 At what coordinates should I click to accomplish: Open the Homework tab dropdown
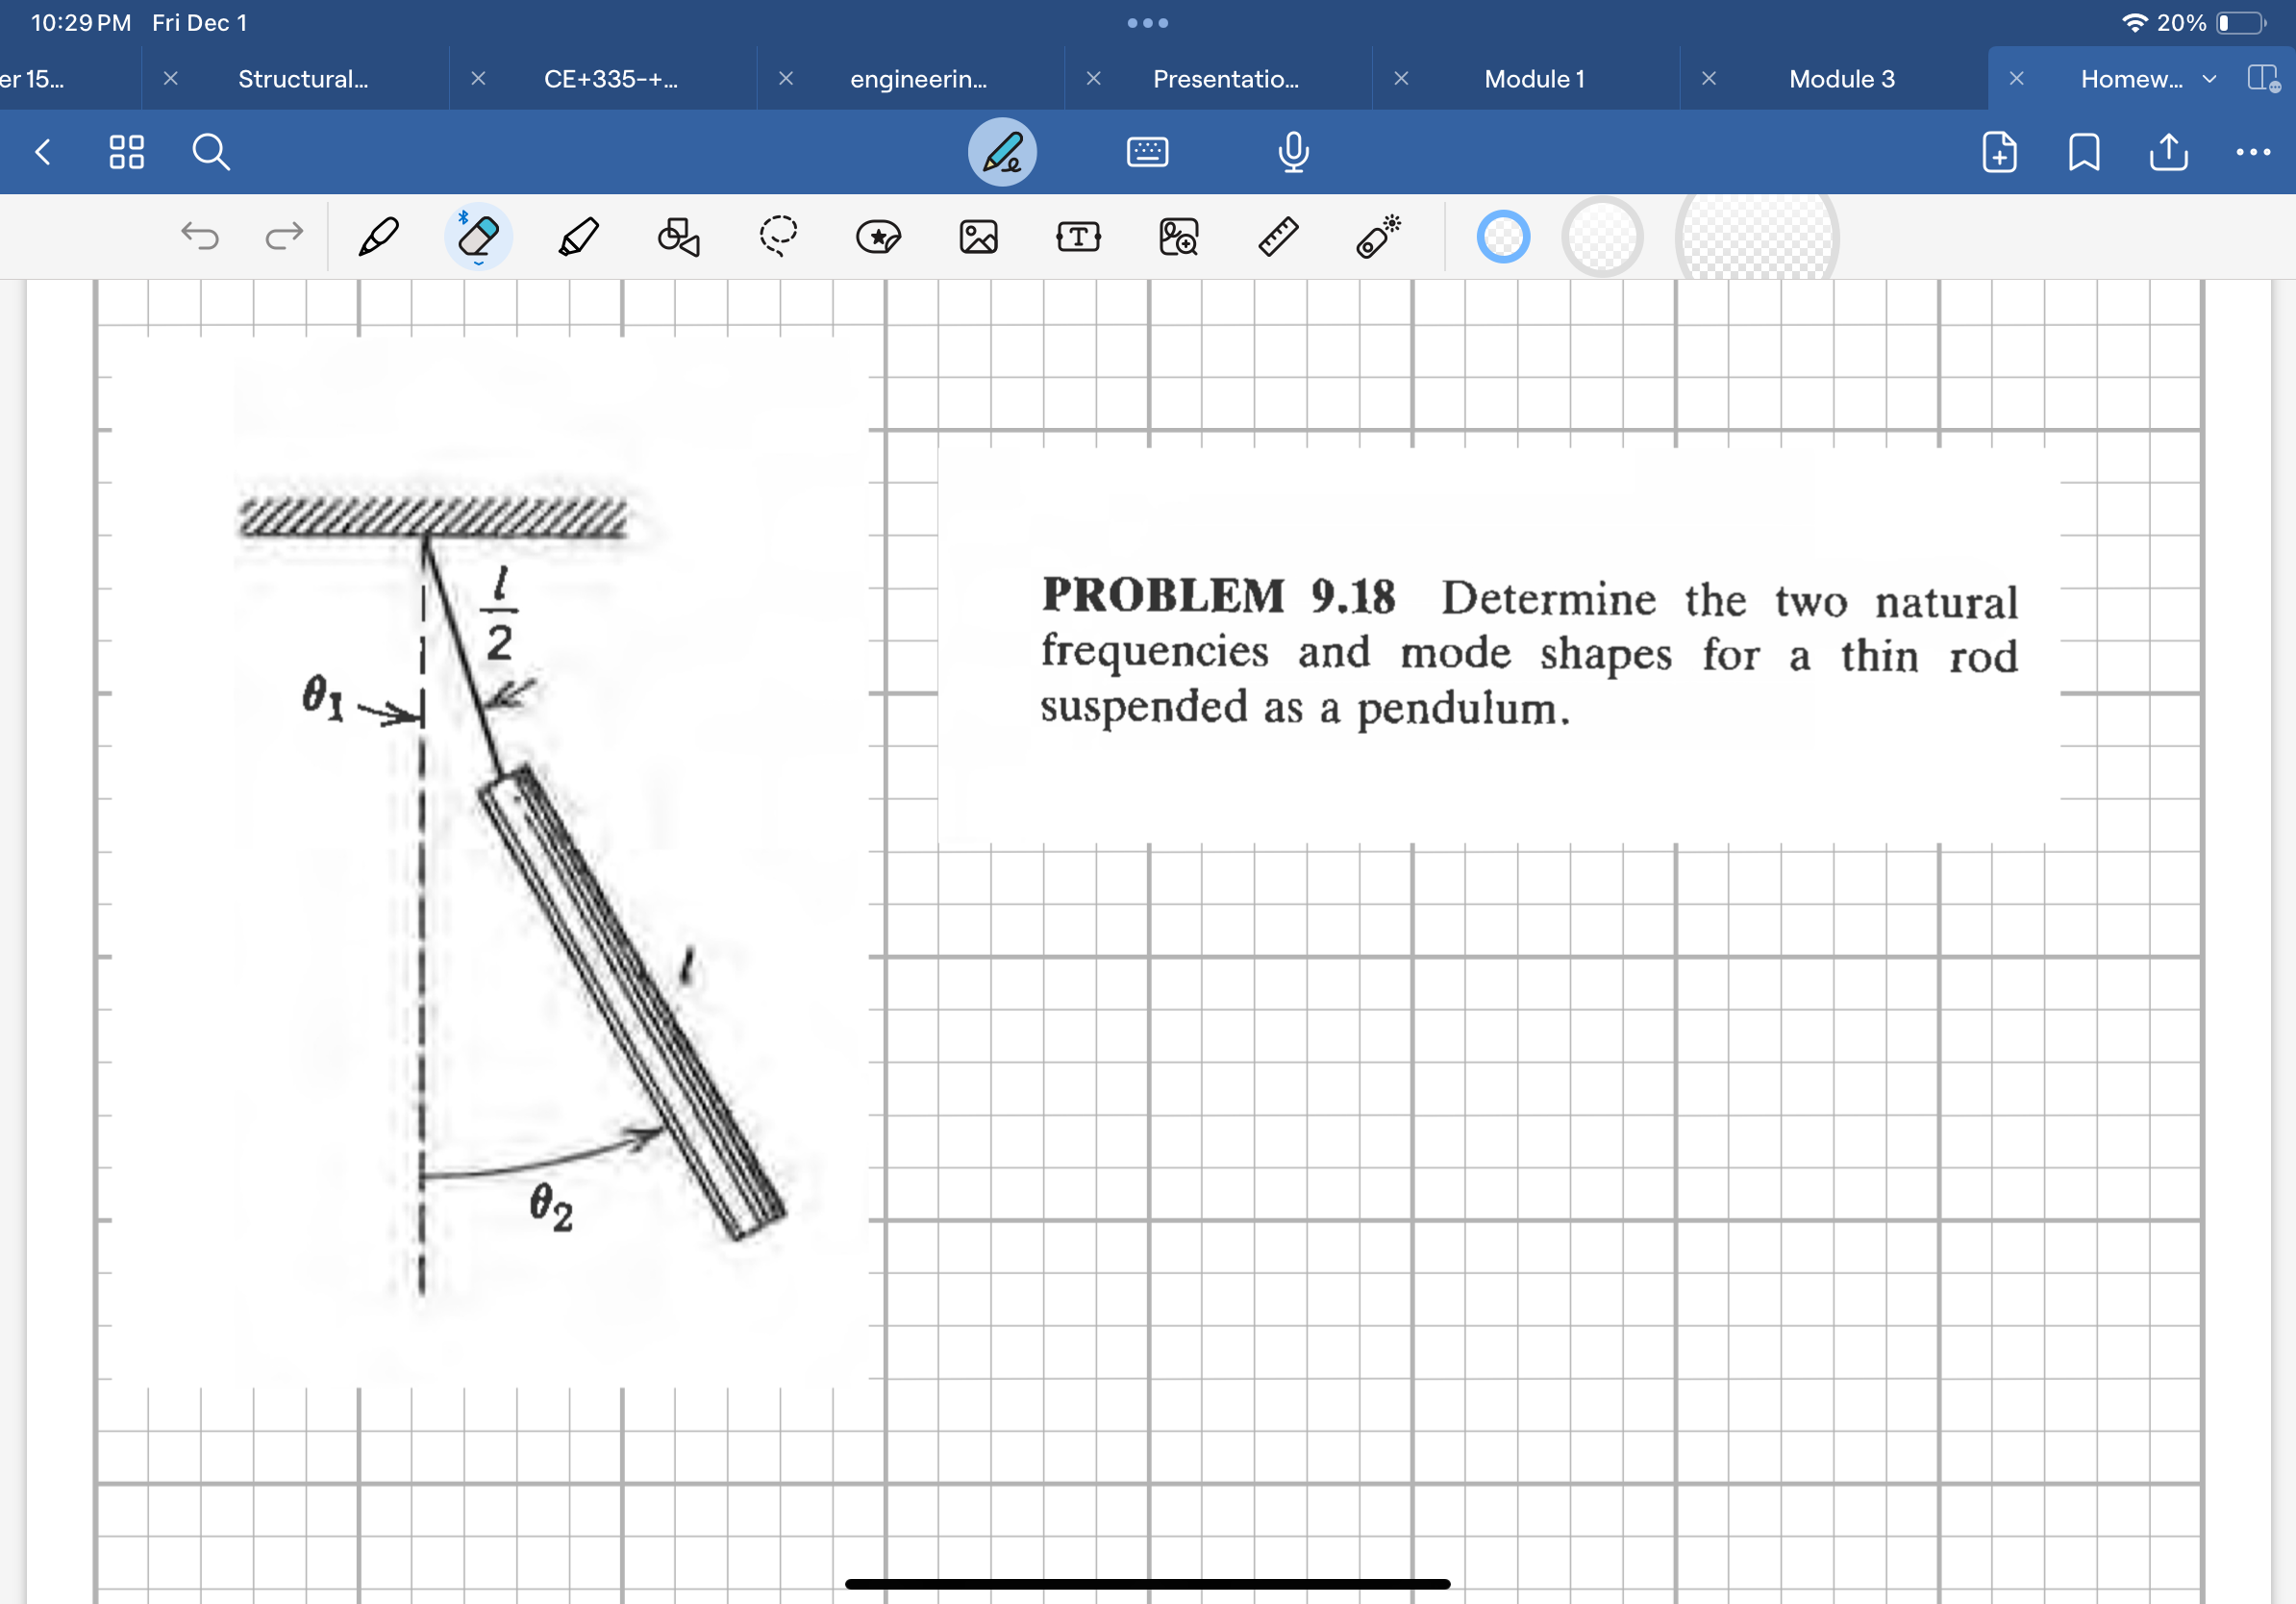pos(2210,79)
